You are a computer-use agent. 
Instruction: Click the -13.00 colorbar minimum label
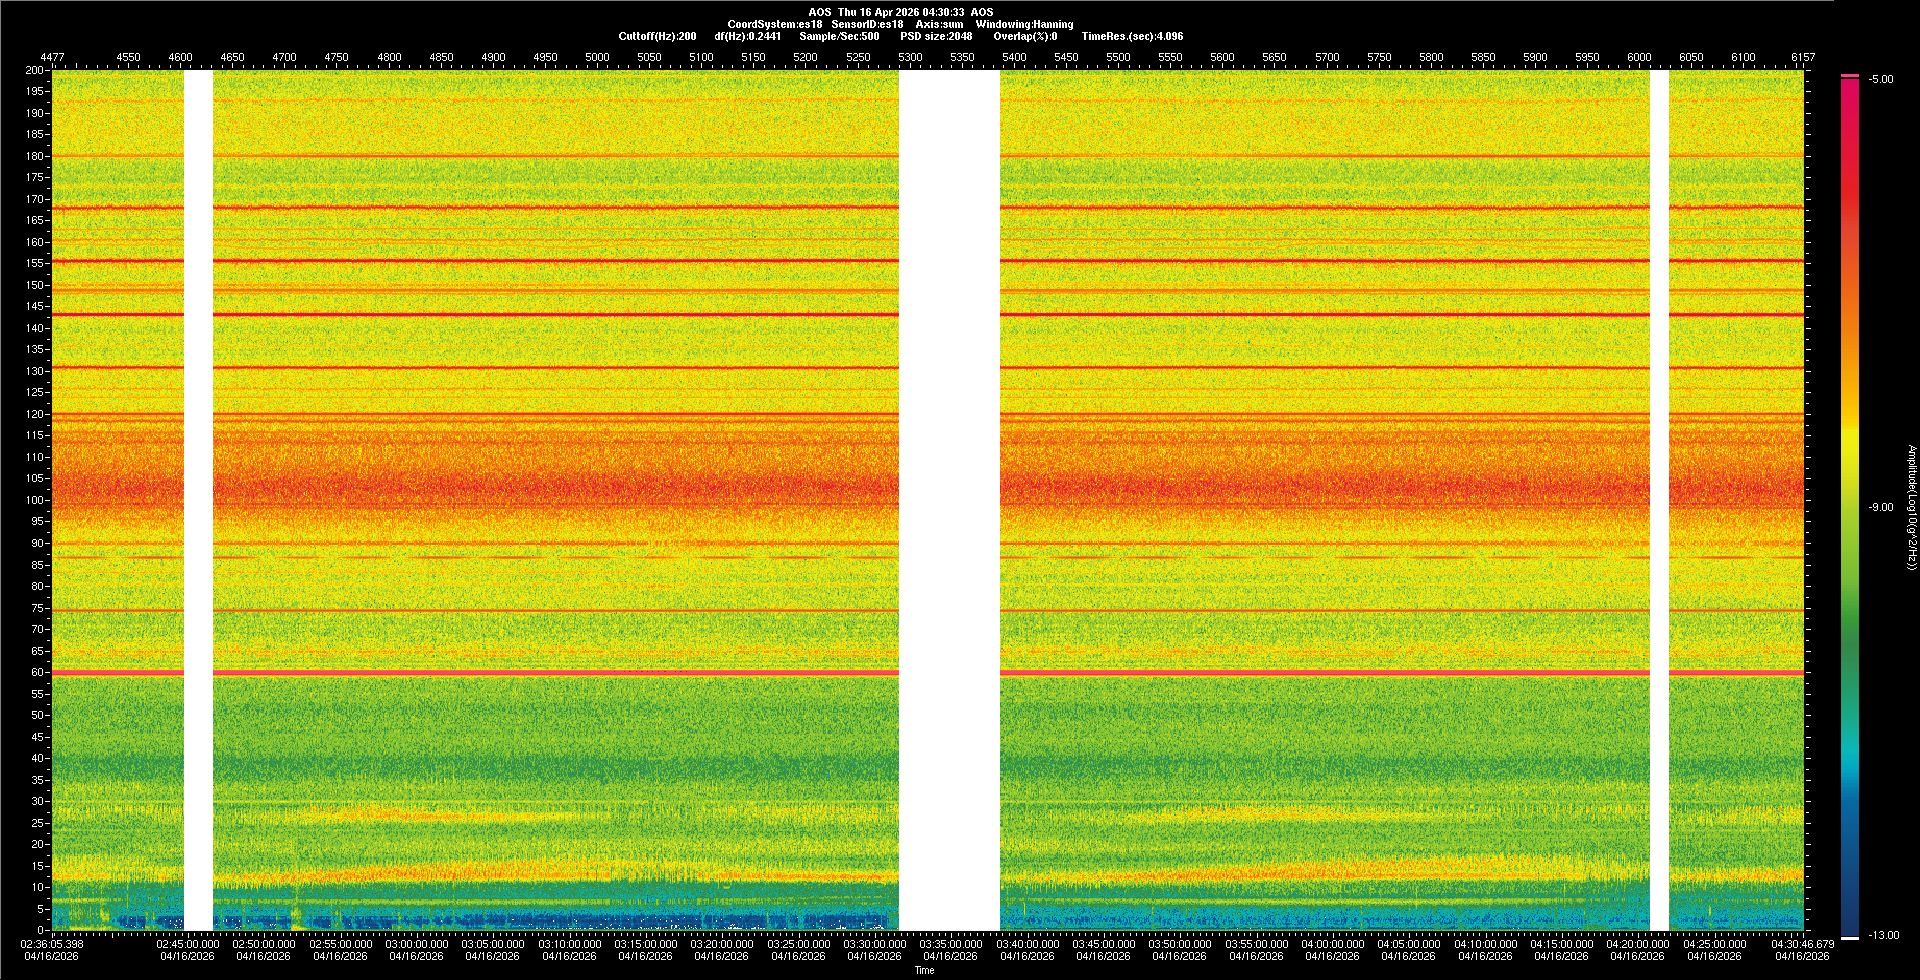click(x=1881, y=936)
